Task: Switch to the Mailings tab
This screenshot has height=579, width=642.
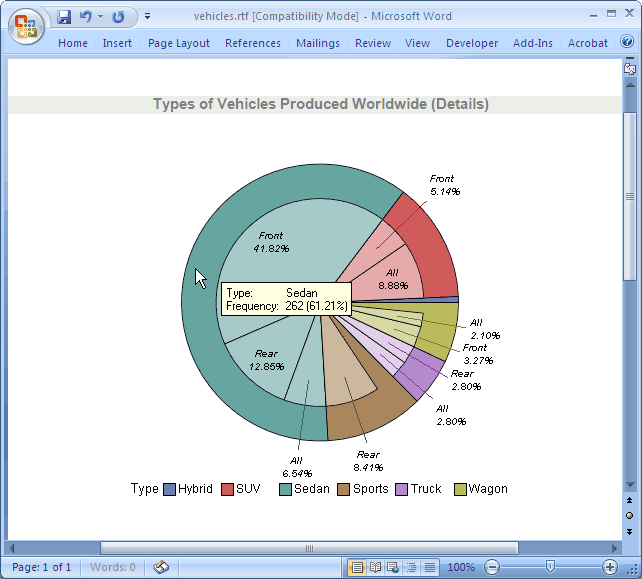Action: click(318, 43)
